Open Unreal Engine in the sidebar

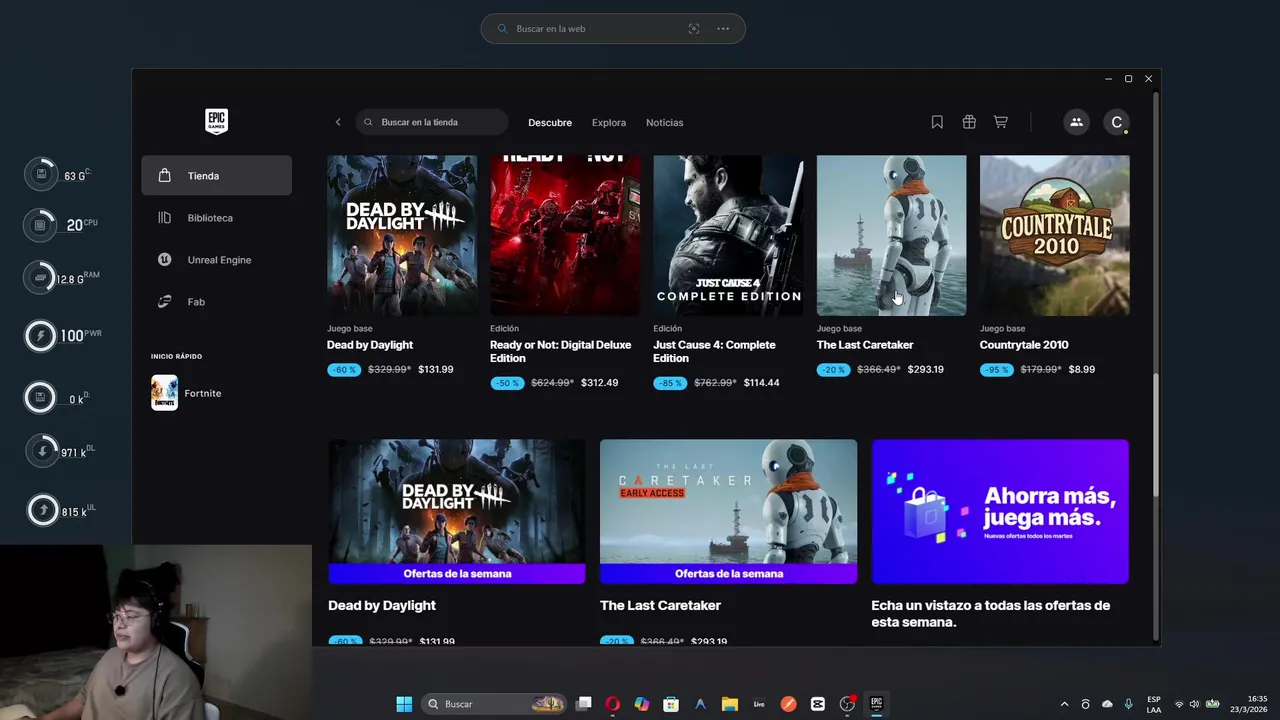[x=216, y=260]
